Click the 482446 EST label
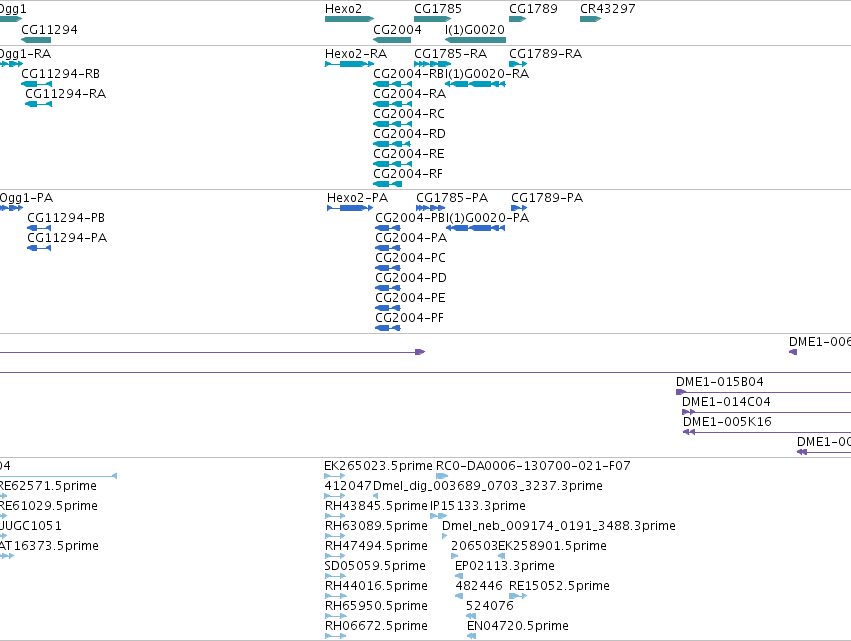The width and height of the screenshot is (851, 641). point(479,586)
